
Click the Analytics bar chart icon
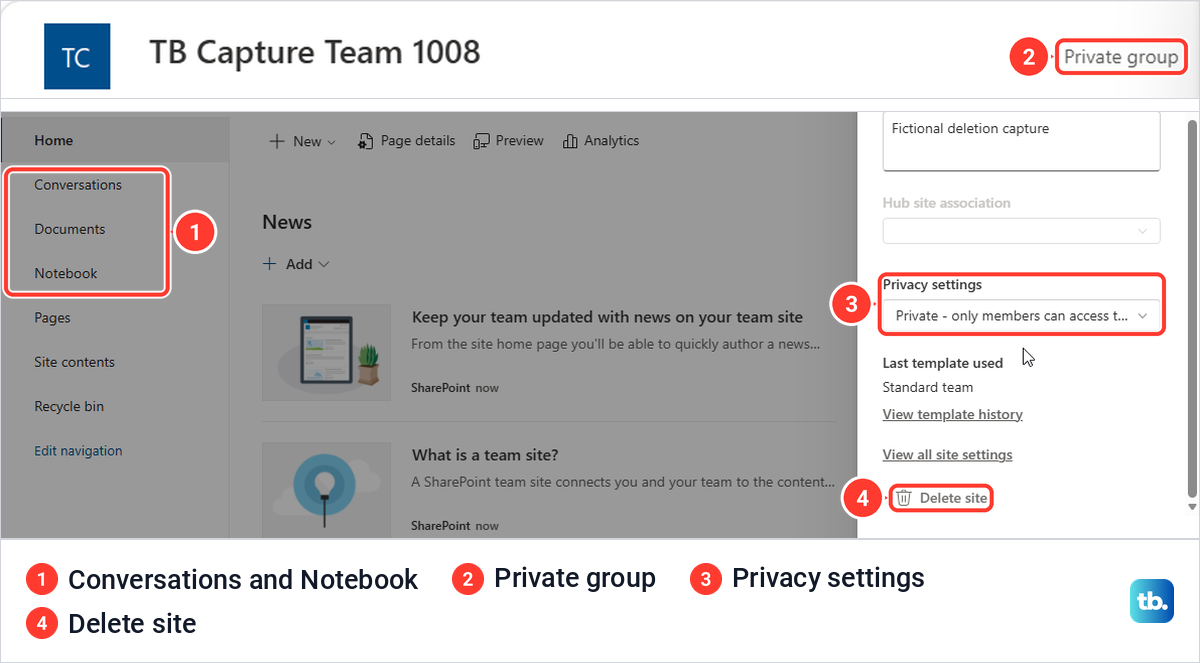570,141
